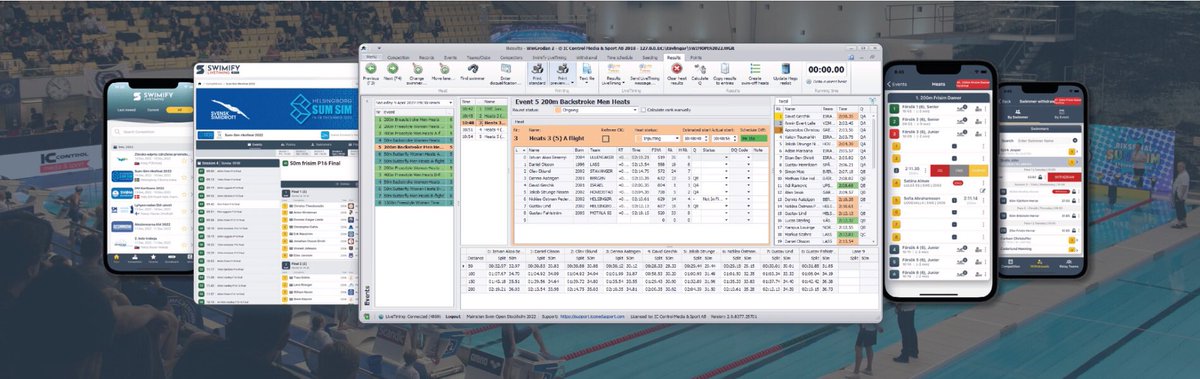The height and width of the screenshot is (379, 1200).
Task: Go to Next heat (F4) in ribbon
Action: click(392, 71)
